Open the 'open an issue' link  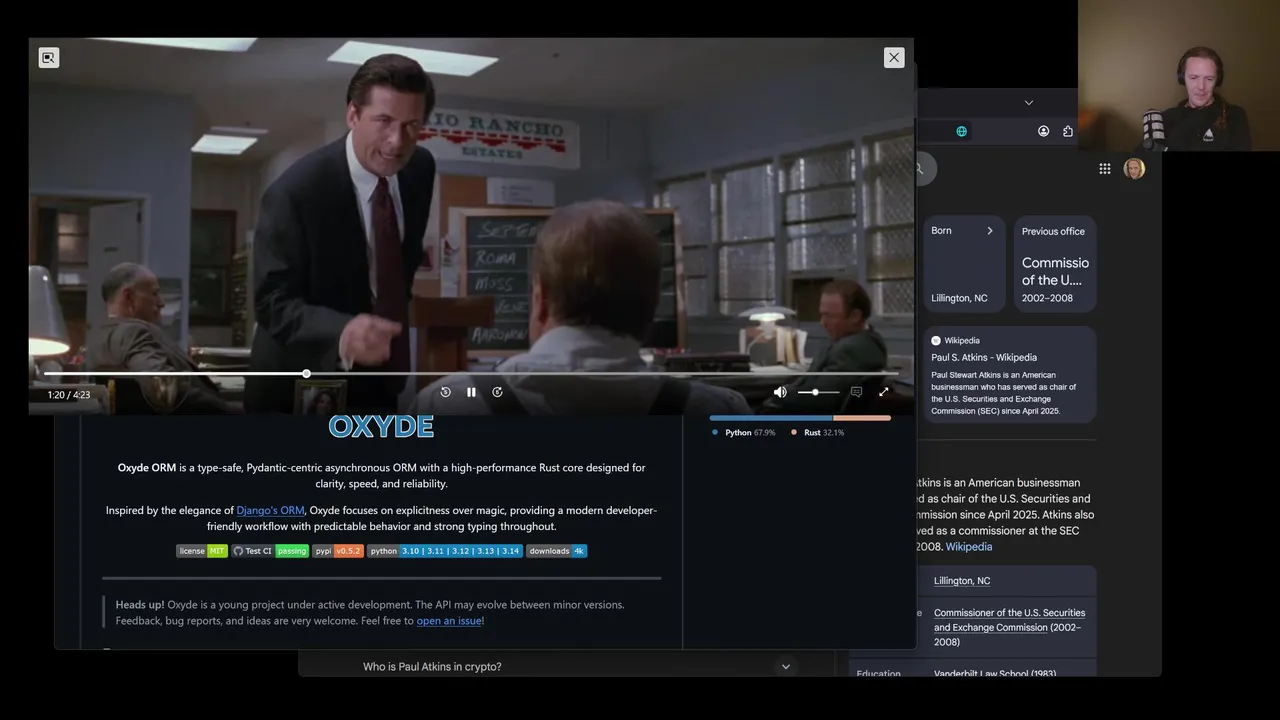(449, 621)
